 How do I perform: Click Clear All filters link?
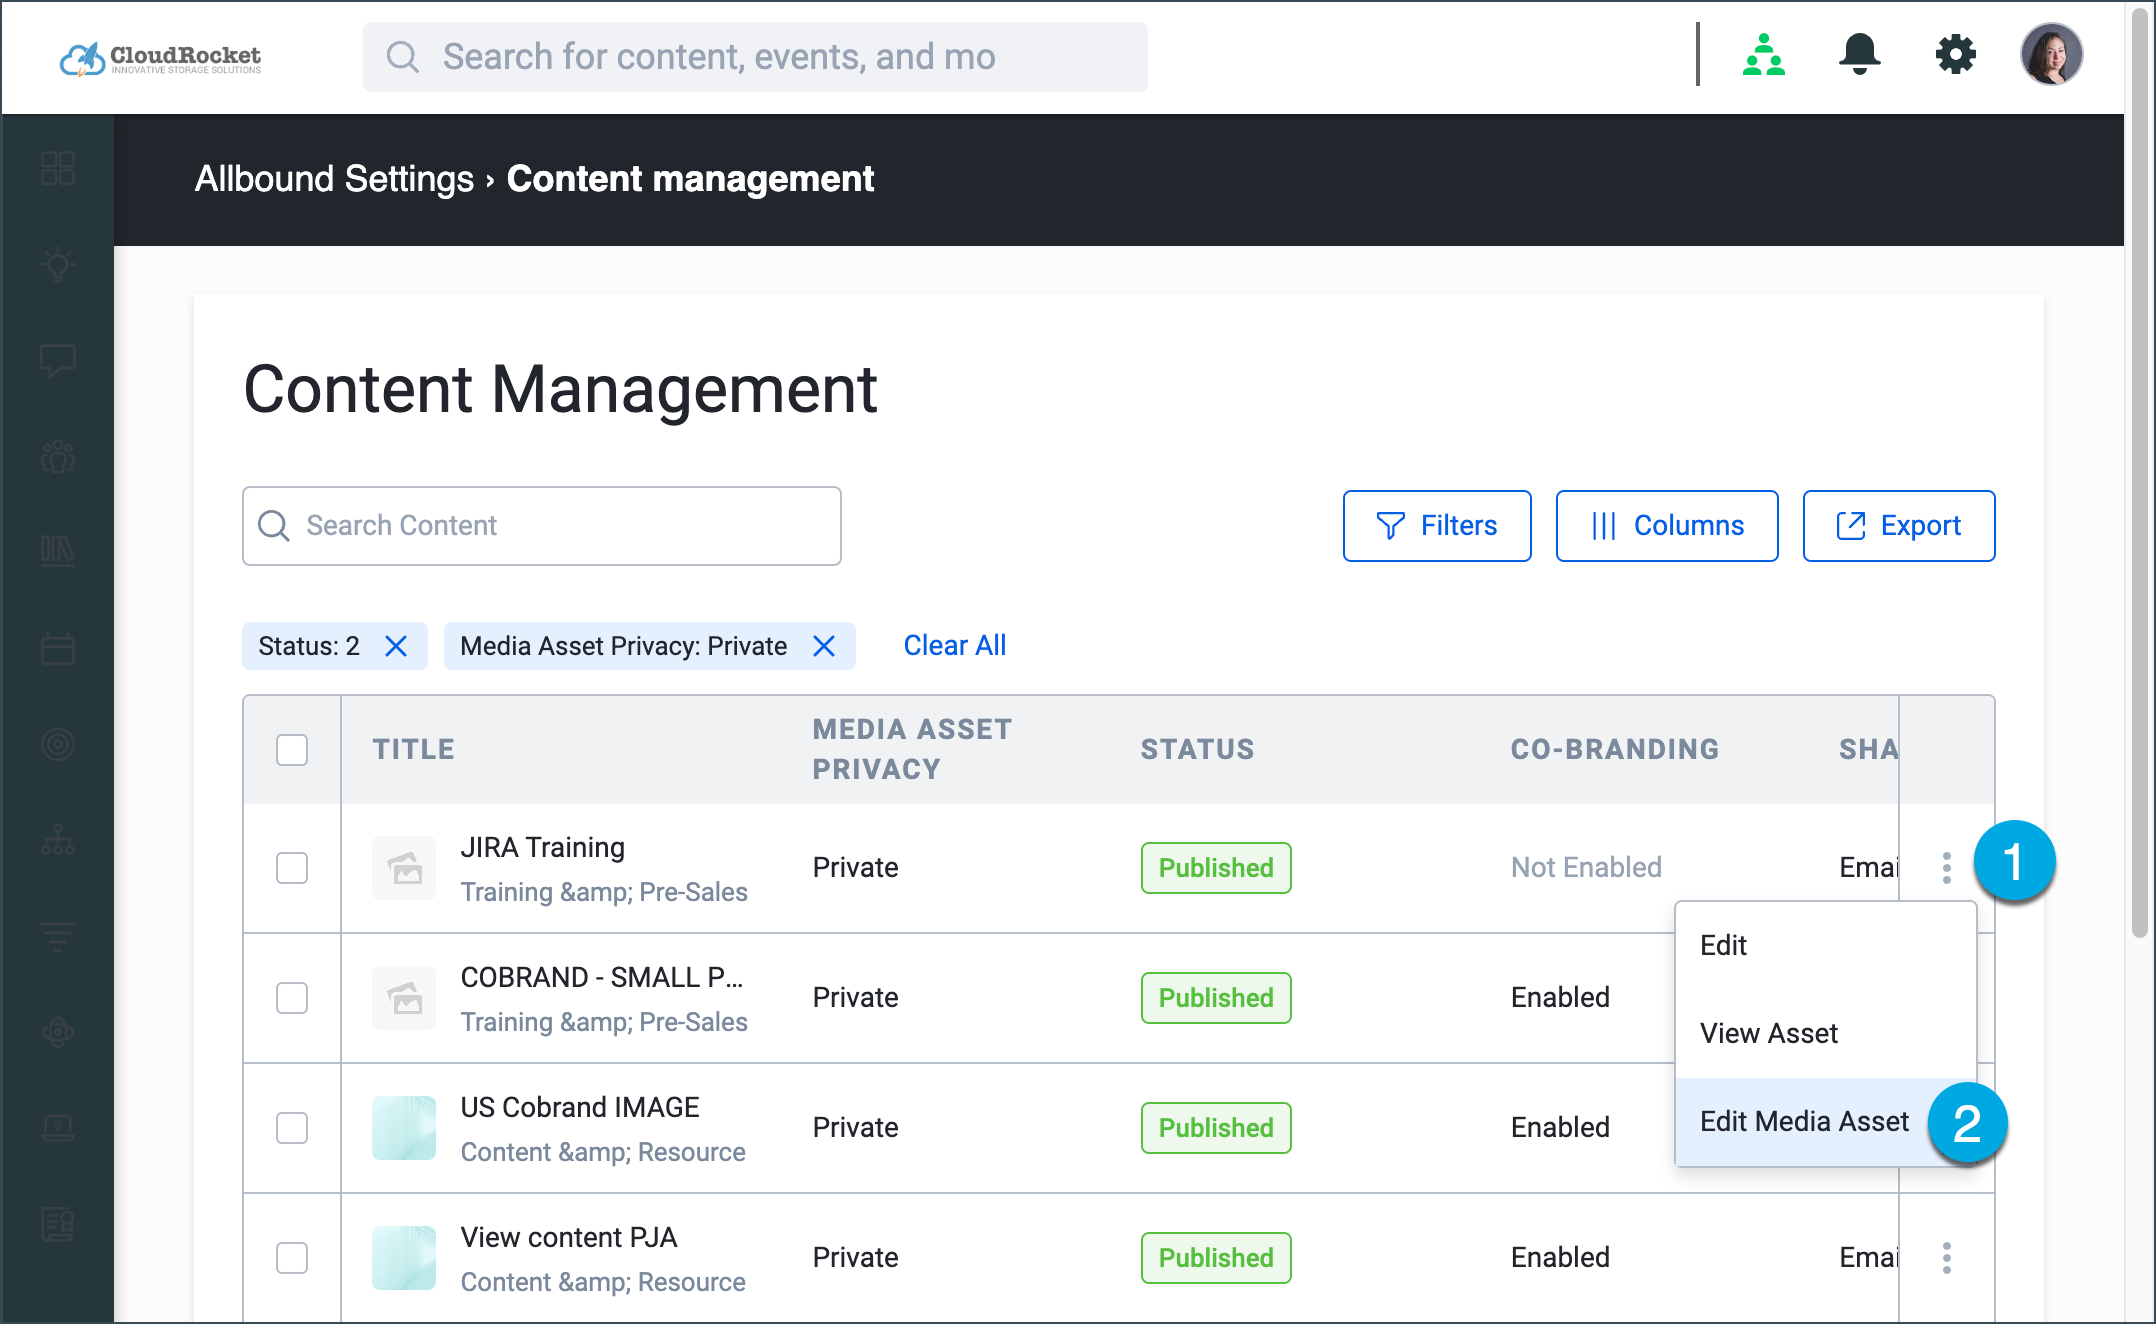tap(955, 646)
